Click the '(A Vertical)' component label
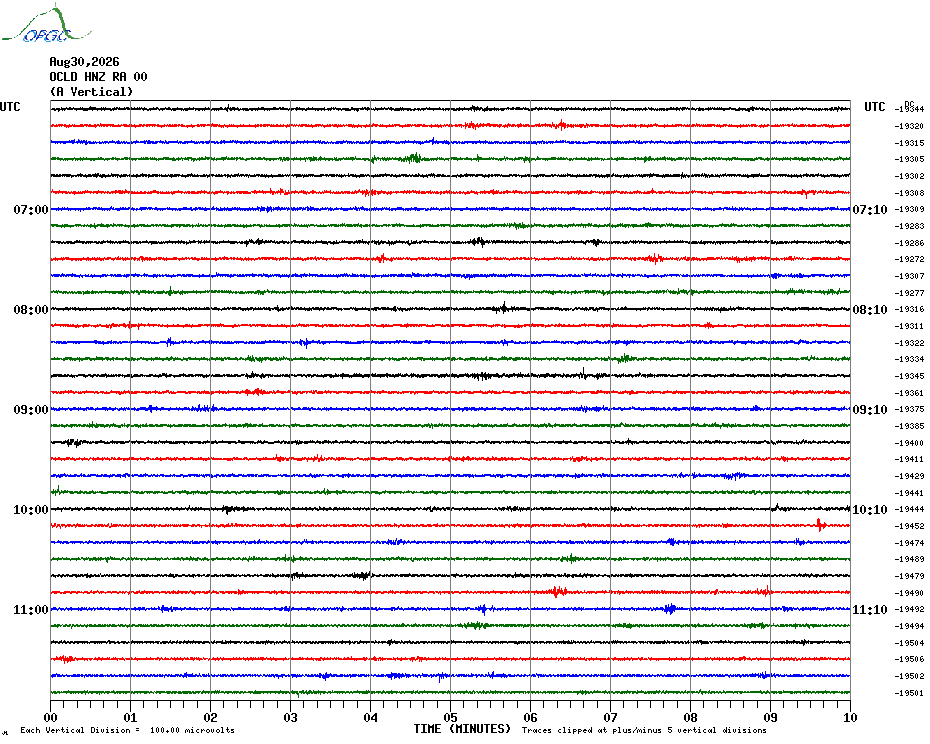 (x=91, y=92)
